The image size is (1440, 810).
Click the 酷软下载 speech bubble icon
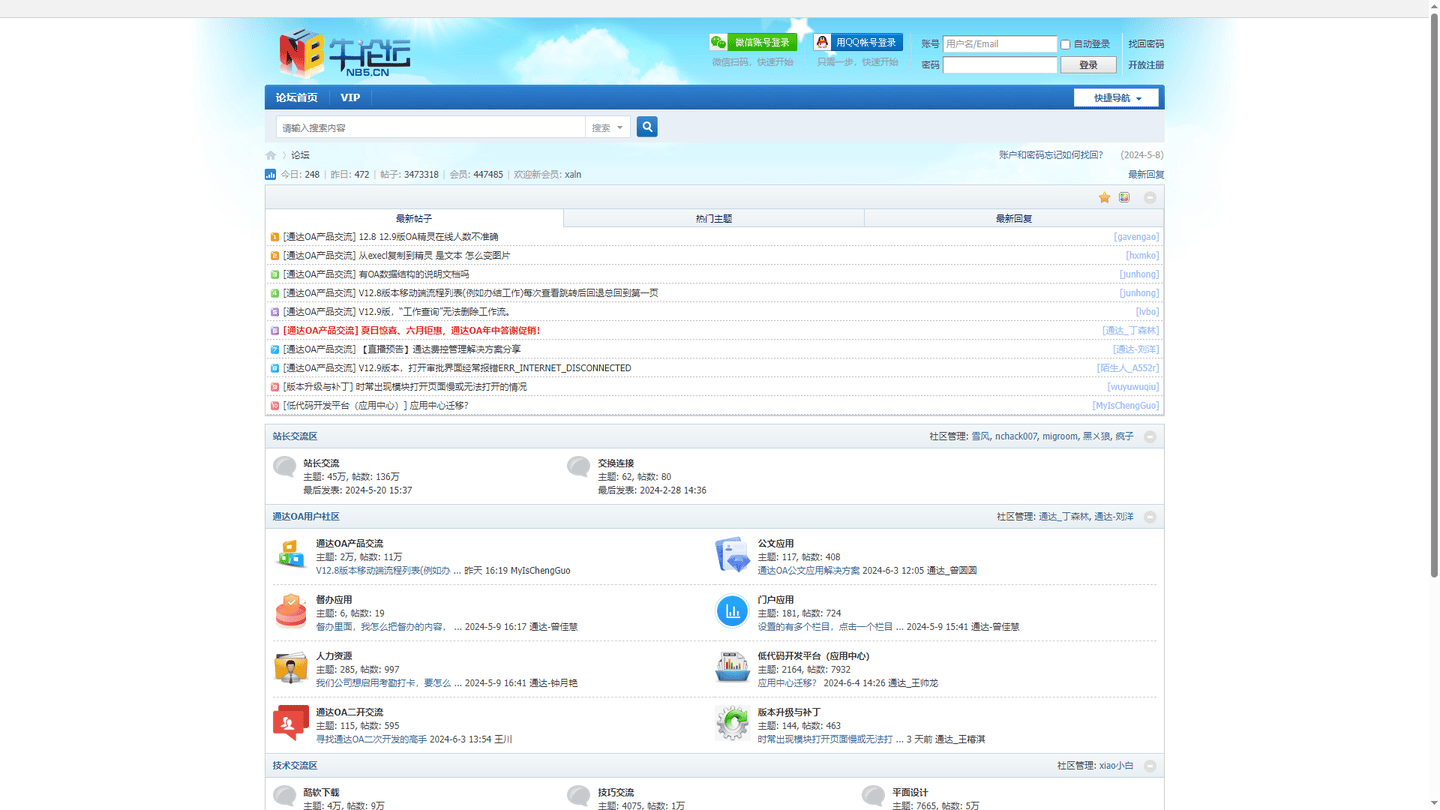pos(285,796)
